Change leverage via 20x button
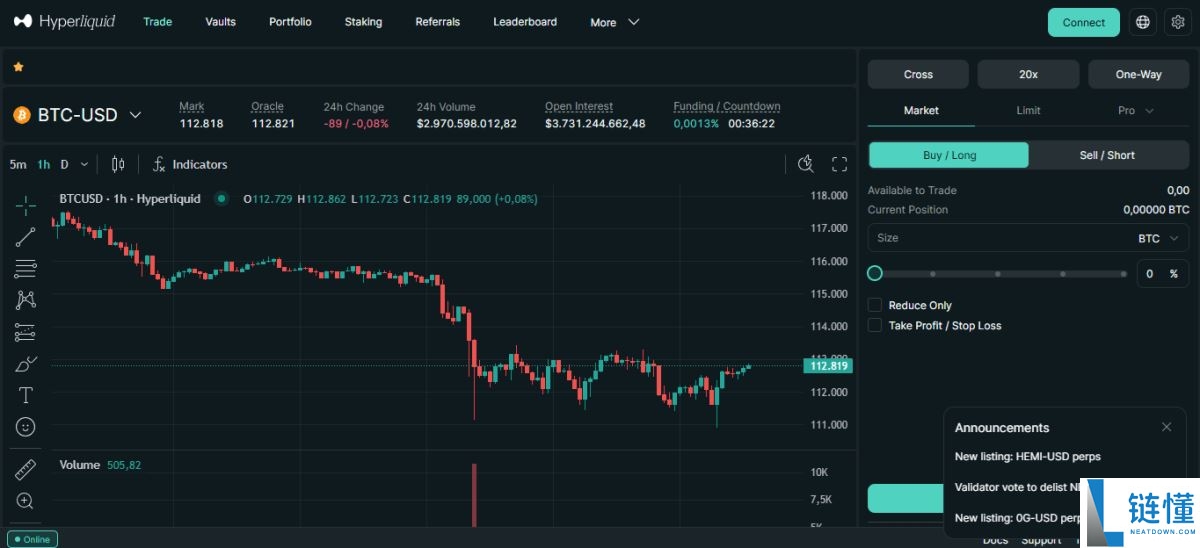The width and height of the screenshot is (1200, 548). [x=1028, y=74]
